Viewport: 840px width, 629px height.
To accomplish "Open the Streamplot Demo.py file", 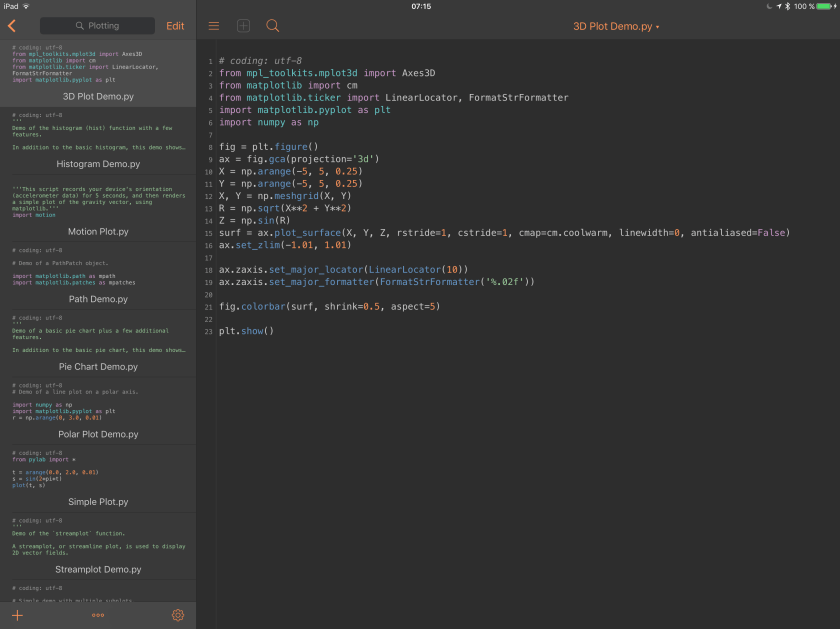I will coord(98,569).
